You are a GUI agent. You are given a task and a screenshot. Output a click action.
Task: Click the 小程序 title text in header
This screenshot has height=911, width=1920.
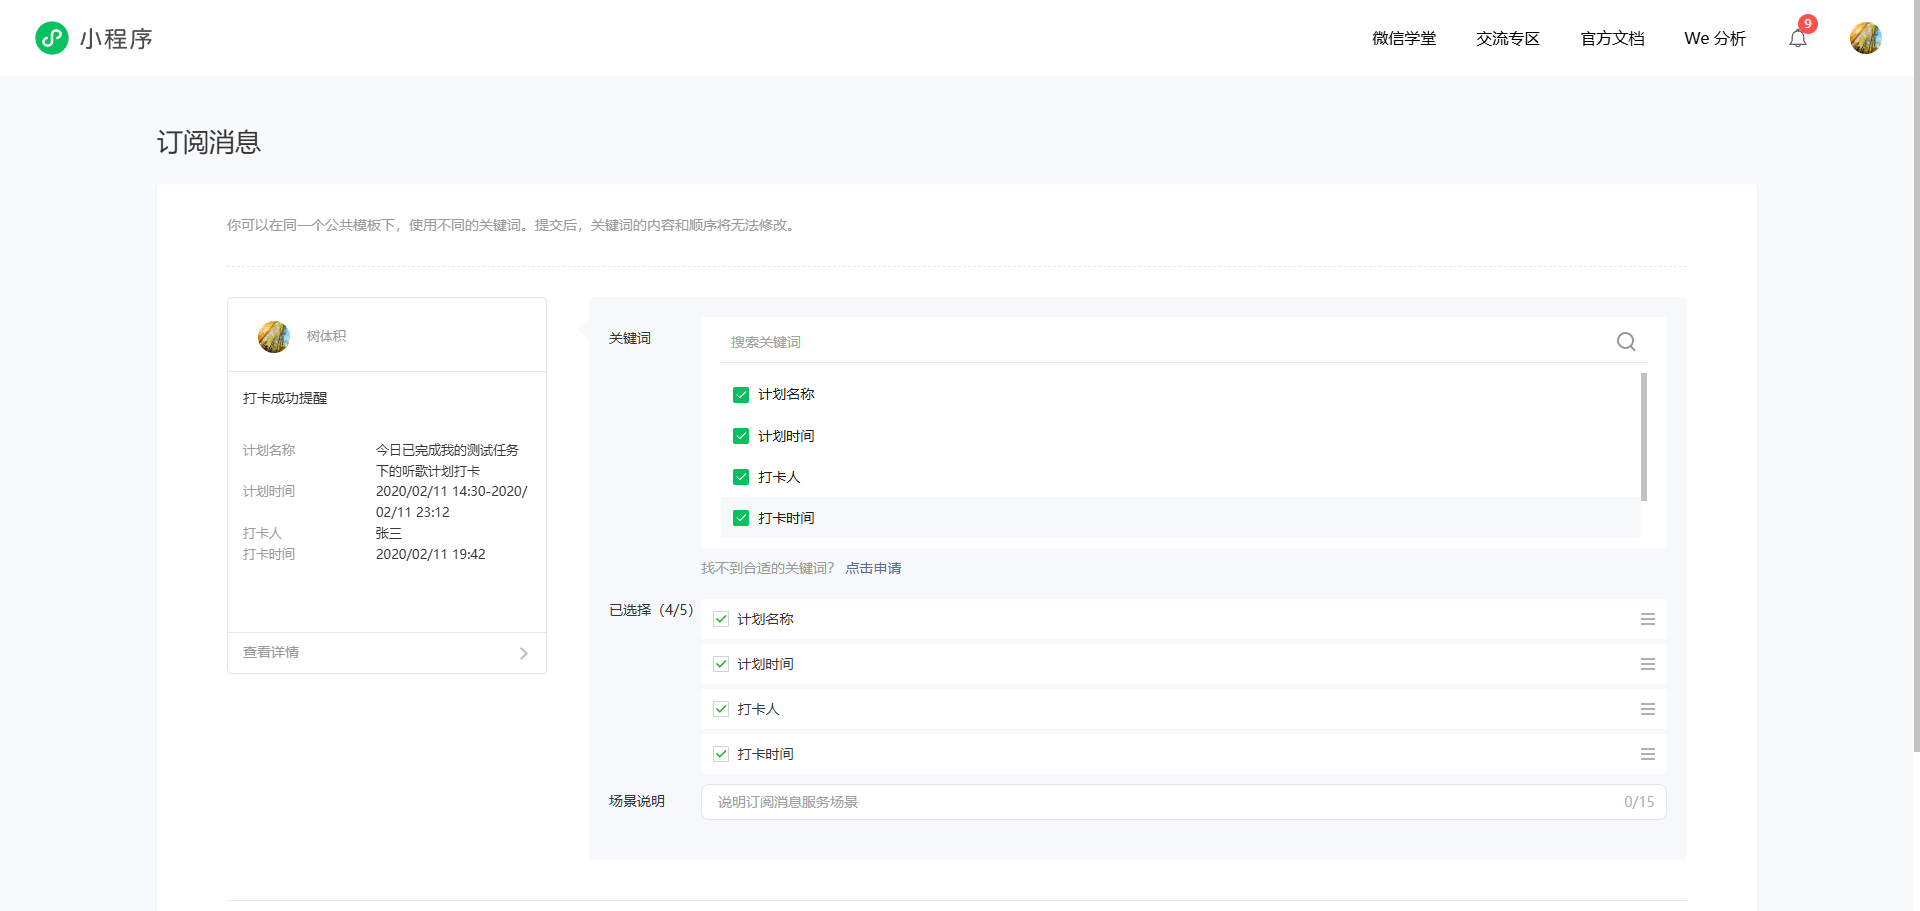pyautogui.click(x=116, y=38)
